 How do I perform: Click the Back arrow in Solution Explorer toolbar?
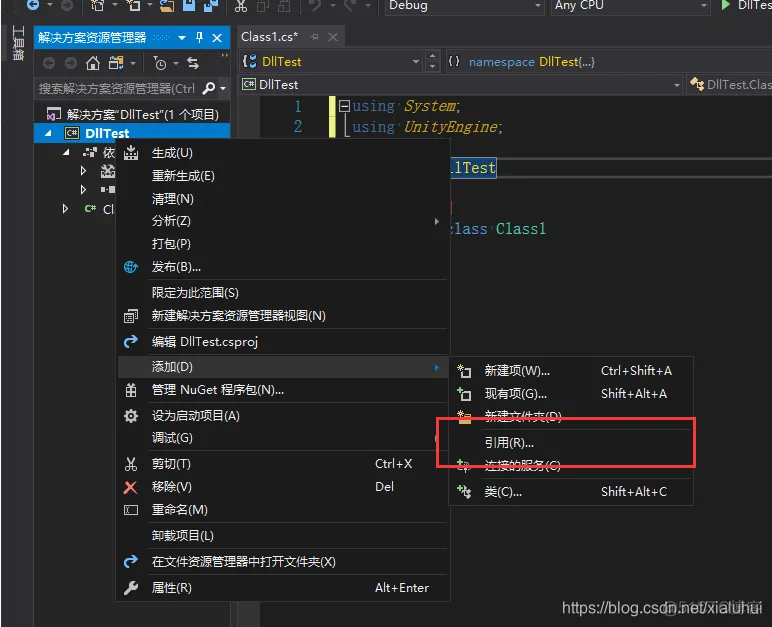(x=48, y=63)
